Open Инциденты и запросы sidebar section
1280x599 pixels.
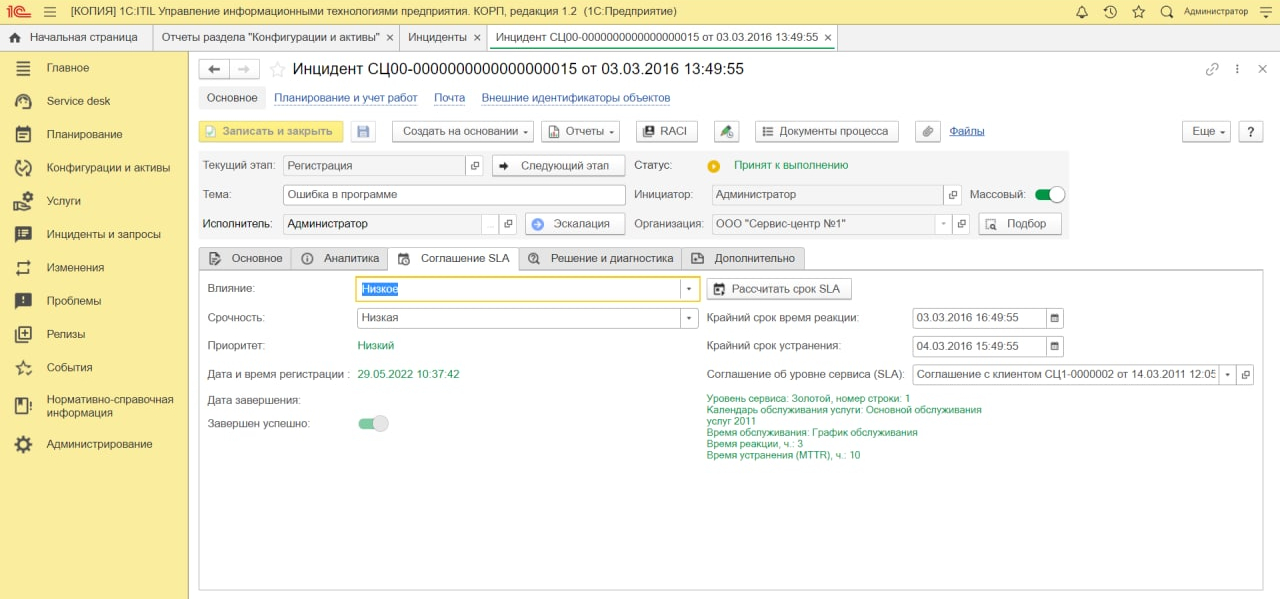click(x=94, y=234)
